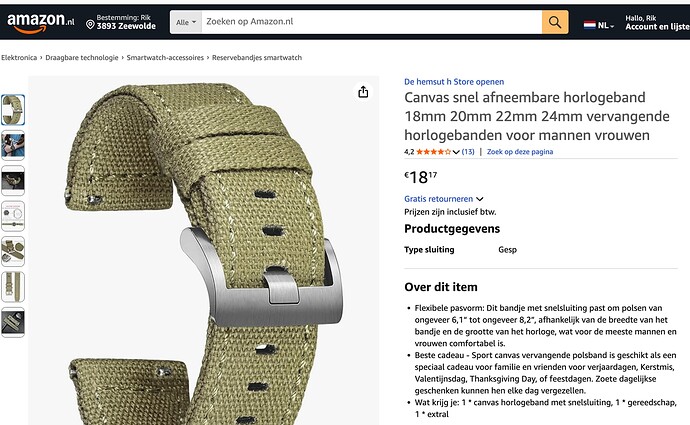Open the hemsut Store link

(454, 82)
